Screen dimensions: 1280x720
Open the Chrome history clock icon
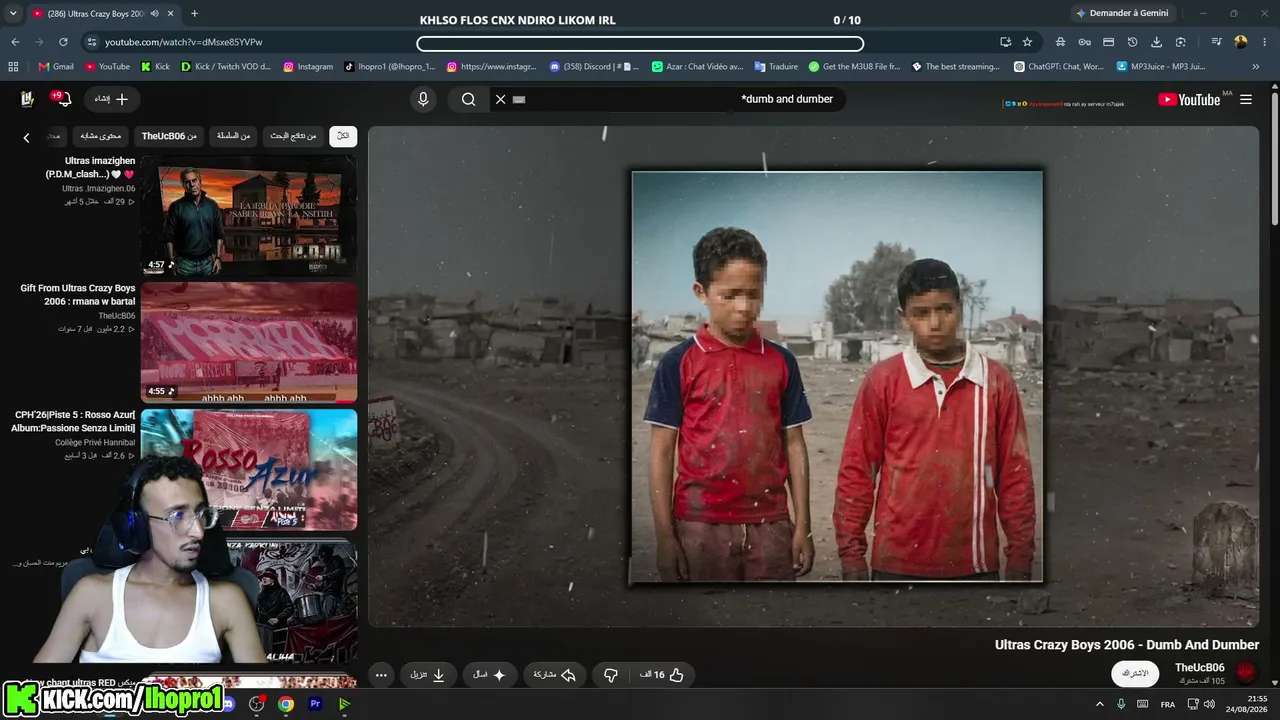tap(1132, 42)
